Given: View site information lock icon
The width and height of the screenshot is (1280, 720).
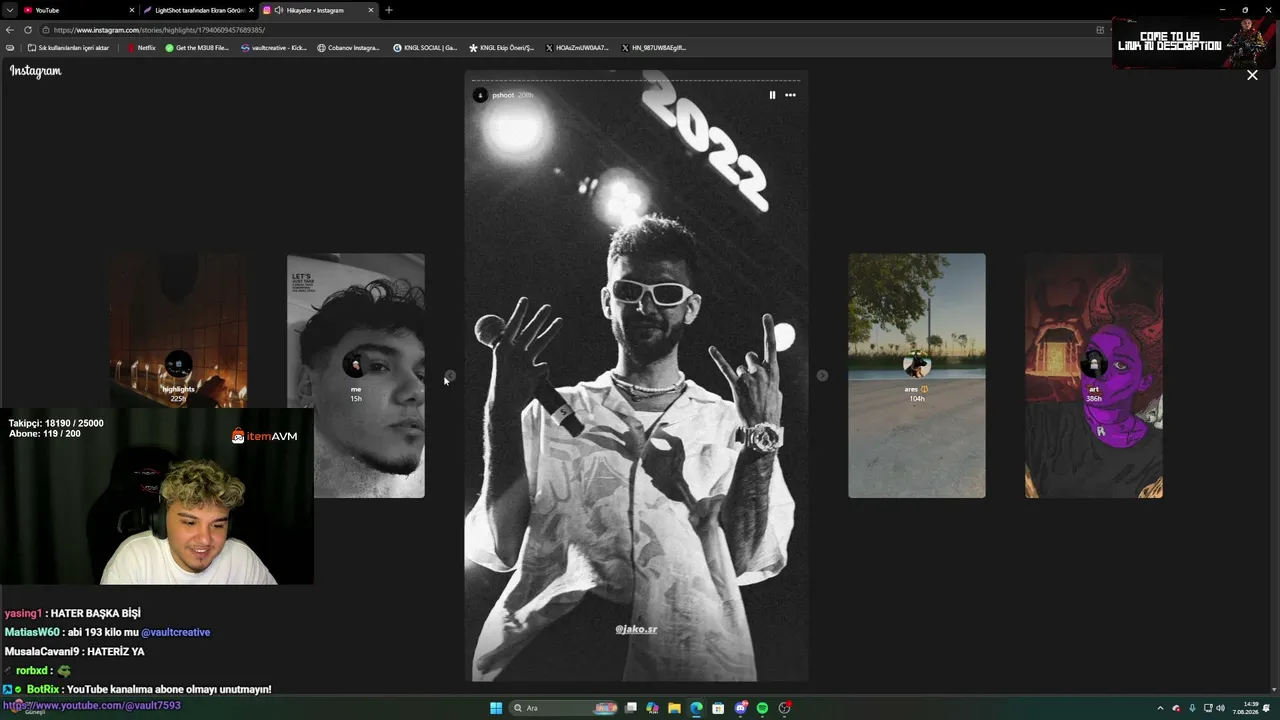Looking at the screenshot, I should (x=47, y=30).
